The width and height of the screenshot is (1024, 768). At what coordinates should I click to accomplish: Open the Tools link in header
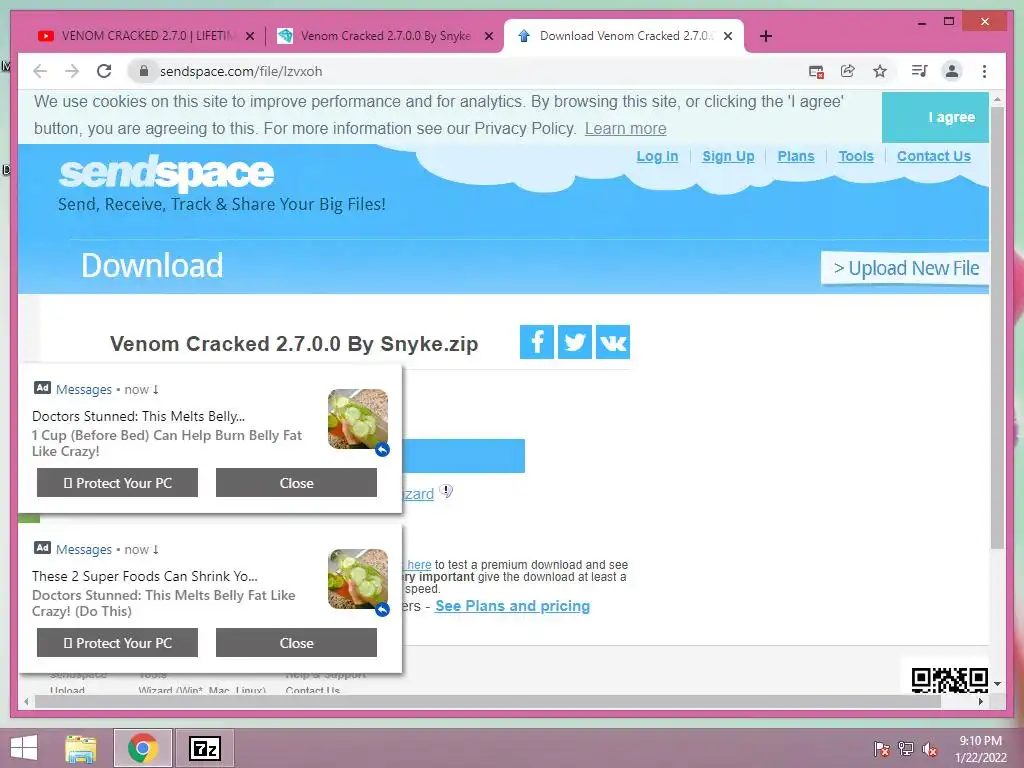(856, 156)
